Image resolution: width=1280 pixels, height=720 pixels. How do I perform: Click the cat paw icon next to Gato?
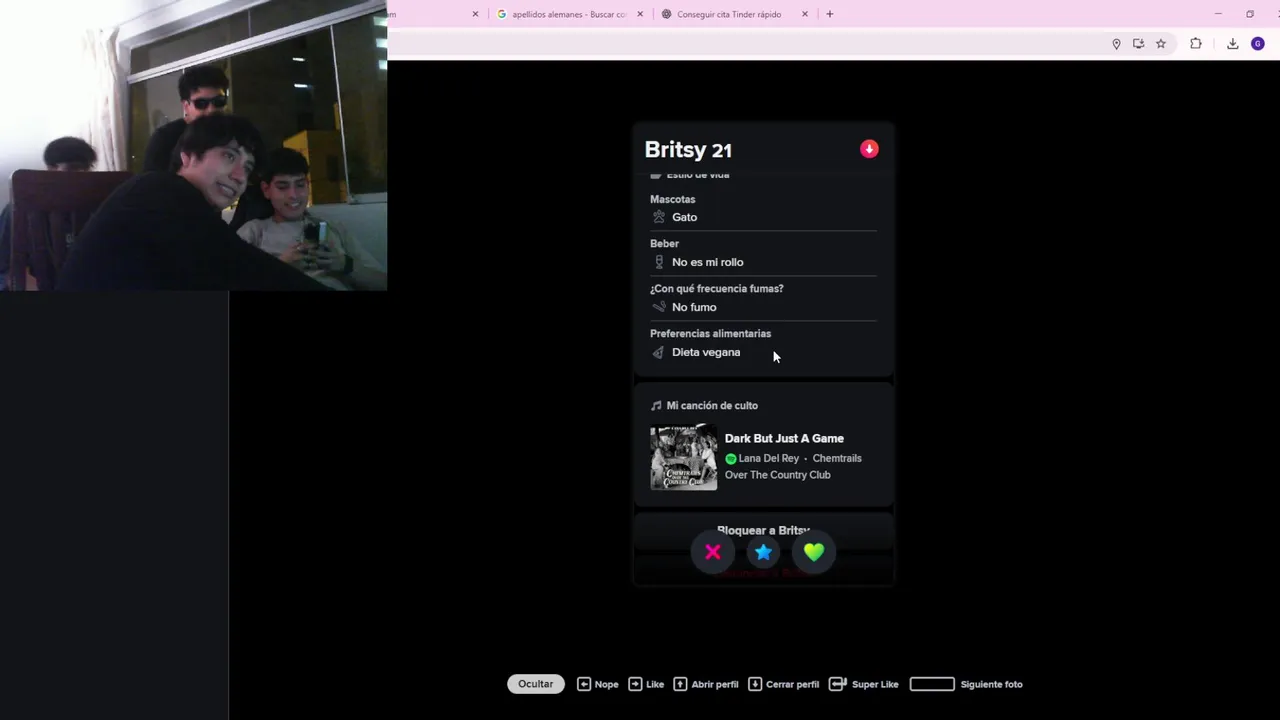(x=658, y=217)
